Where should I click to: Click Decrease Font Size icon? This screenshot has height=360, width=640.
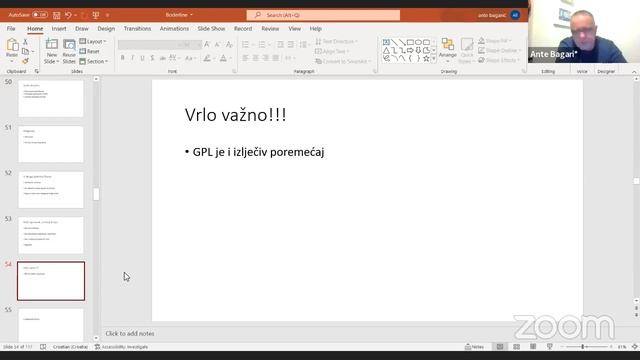[218, 44]
